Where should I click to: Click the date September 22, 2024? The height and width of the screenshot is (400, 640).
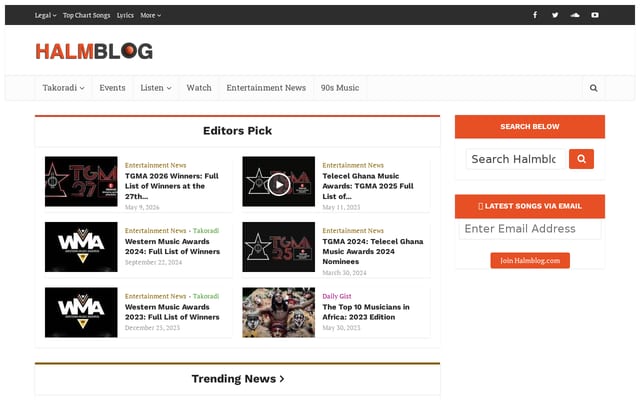tap(153, 262)
